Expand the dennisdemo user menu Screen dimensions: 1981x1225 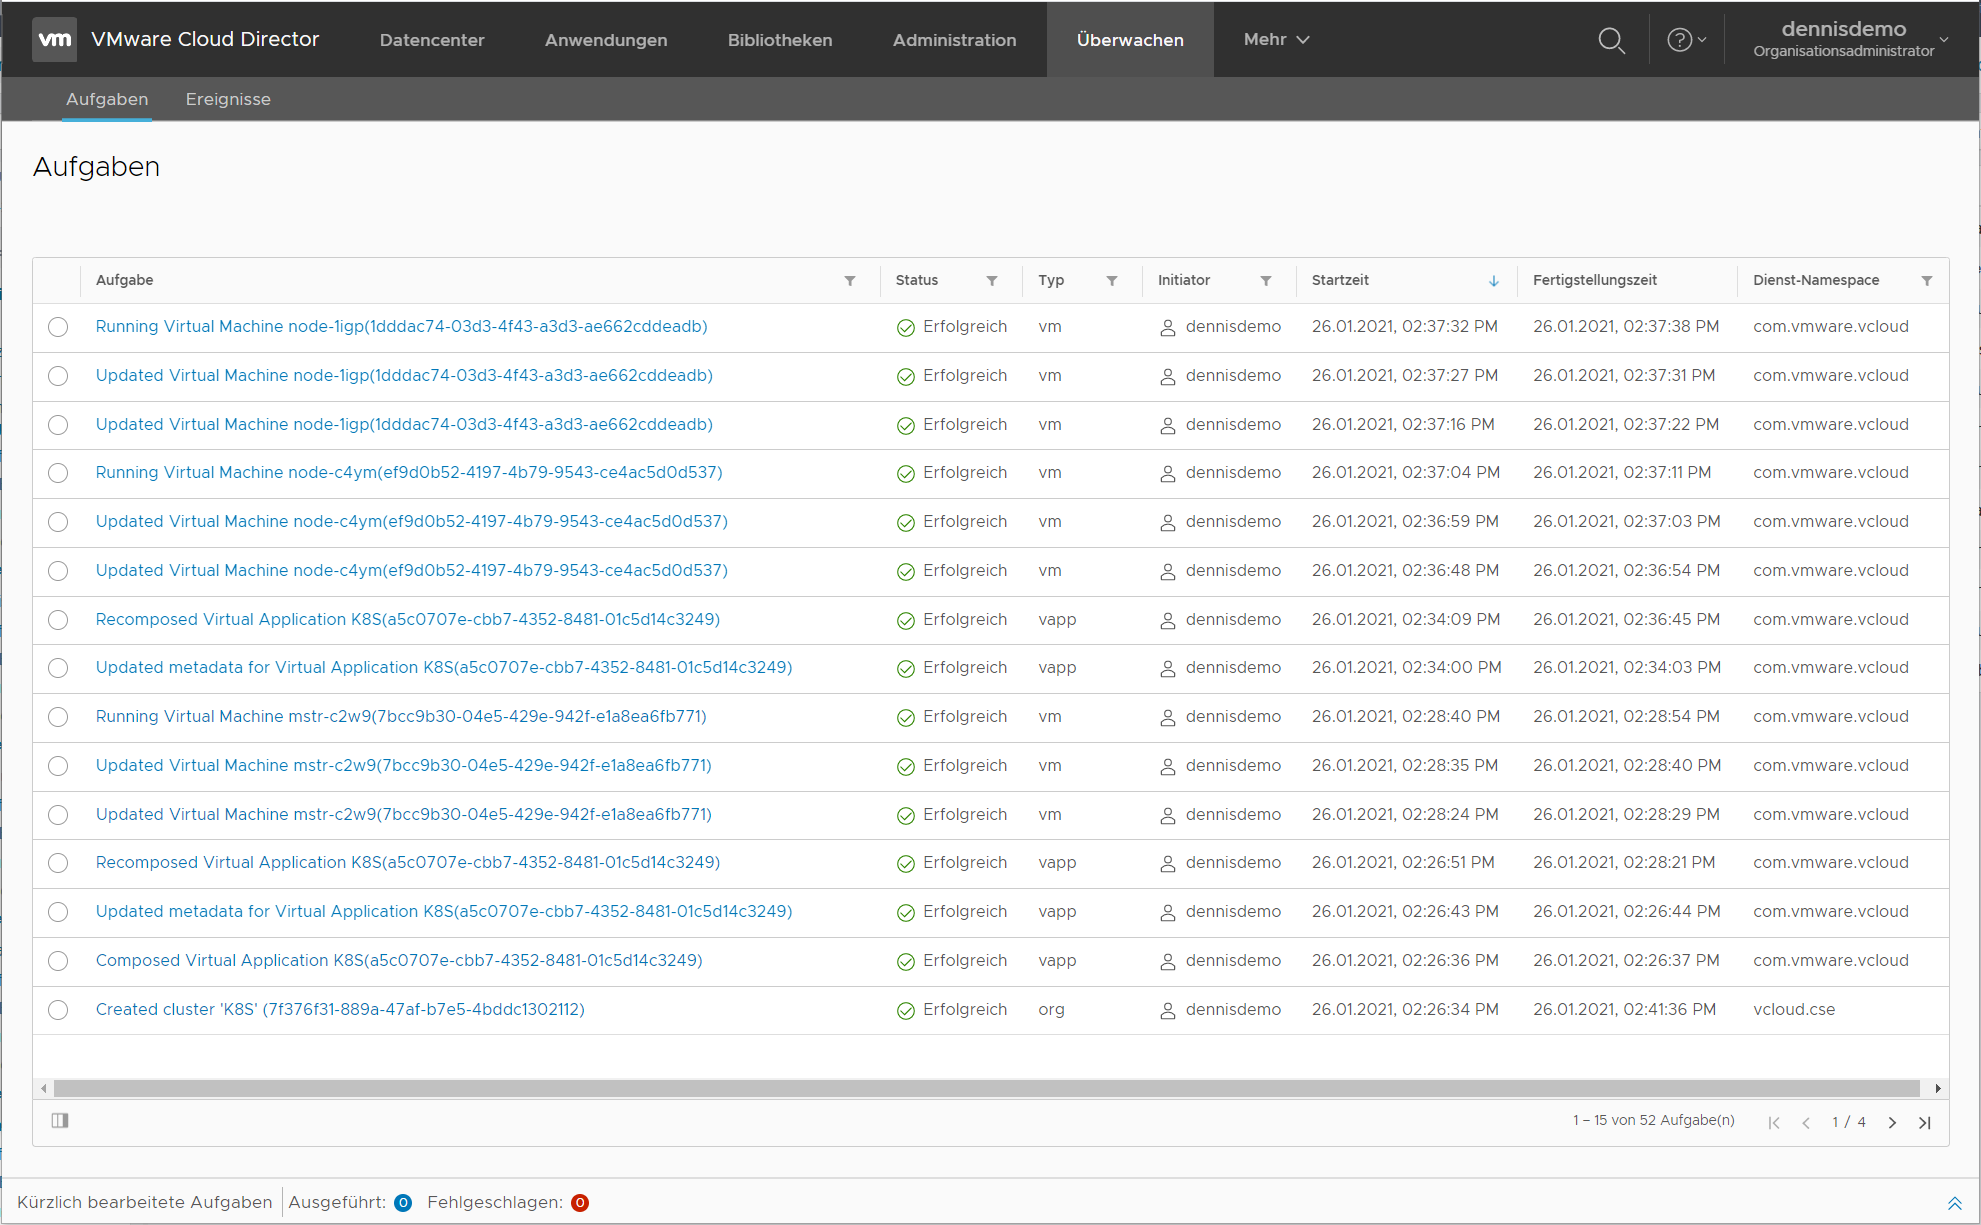pyautogui.click(x=1850, y=39)
